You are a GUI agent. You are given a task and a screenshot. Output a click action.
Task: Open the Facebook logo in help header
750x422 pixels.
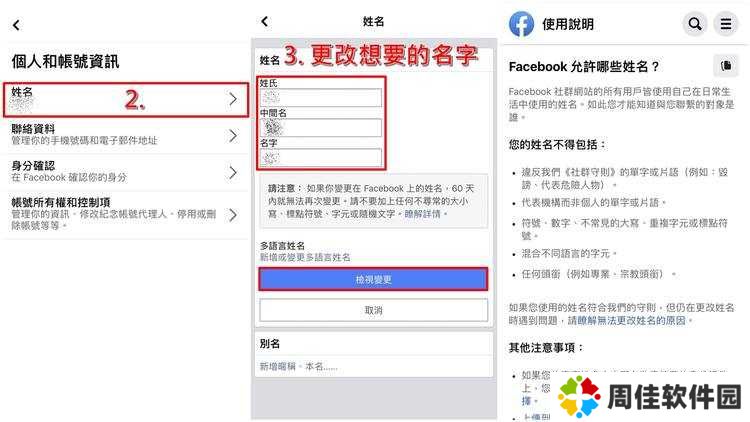click(x=521, y=24)
